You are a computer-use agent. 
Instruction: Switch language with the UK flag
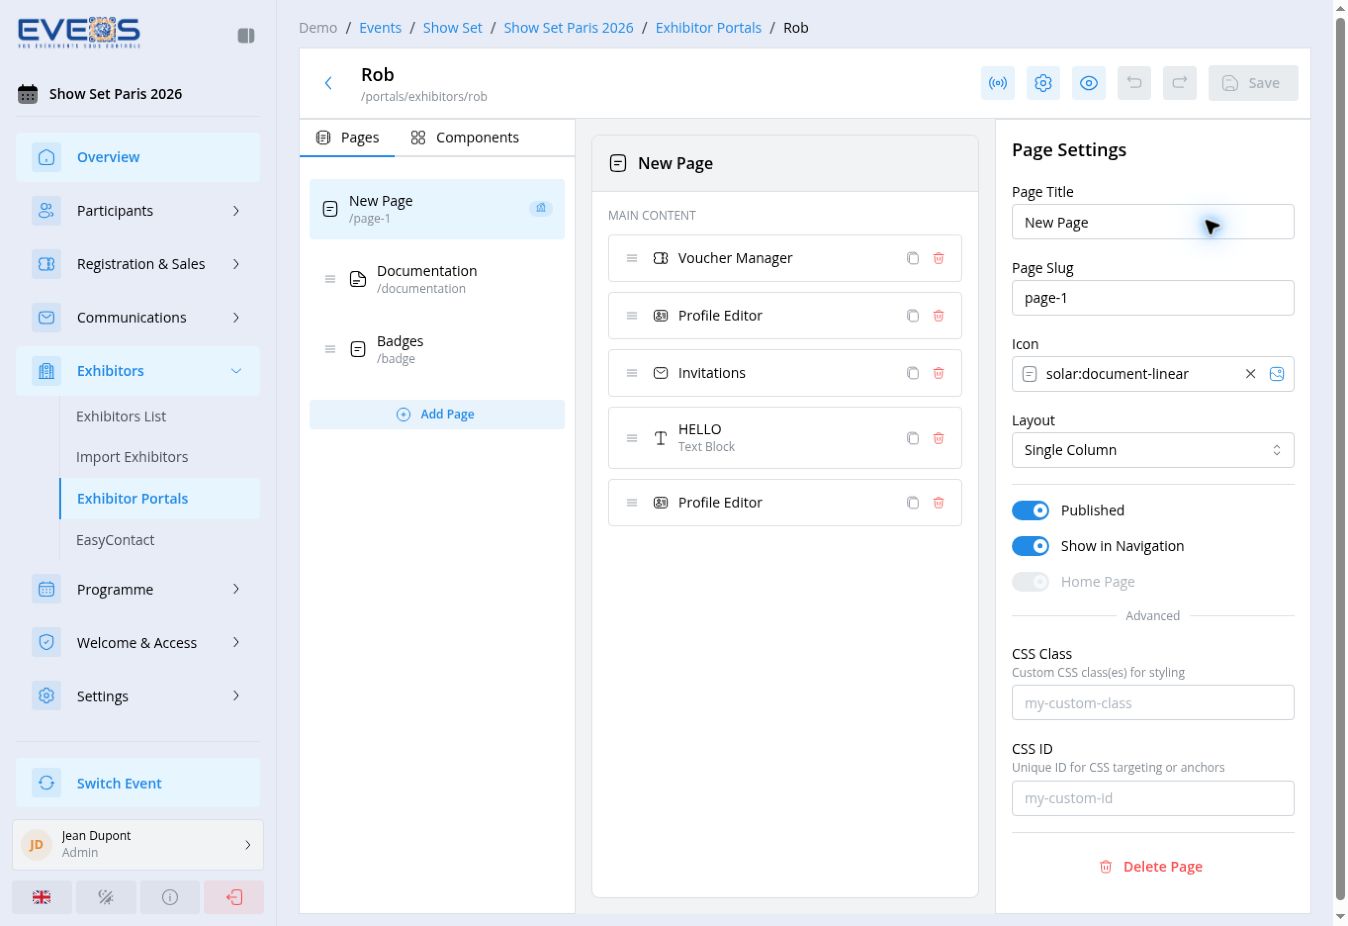pos(42,897)
